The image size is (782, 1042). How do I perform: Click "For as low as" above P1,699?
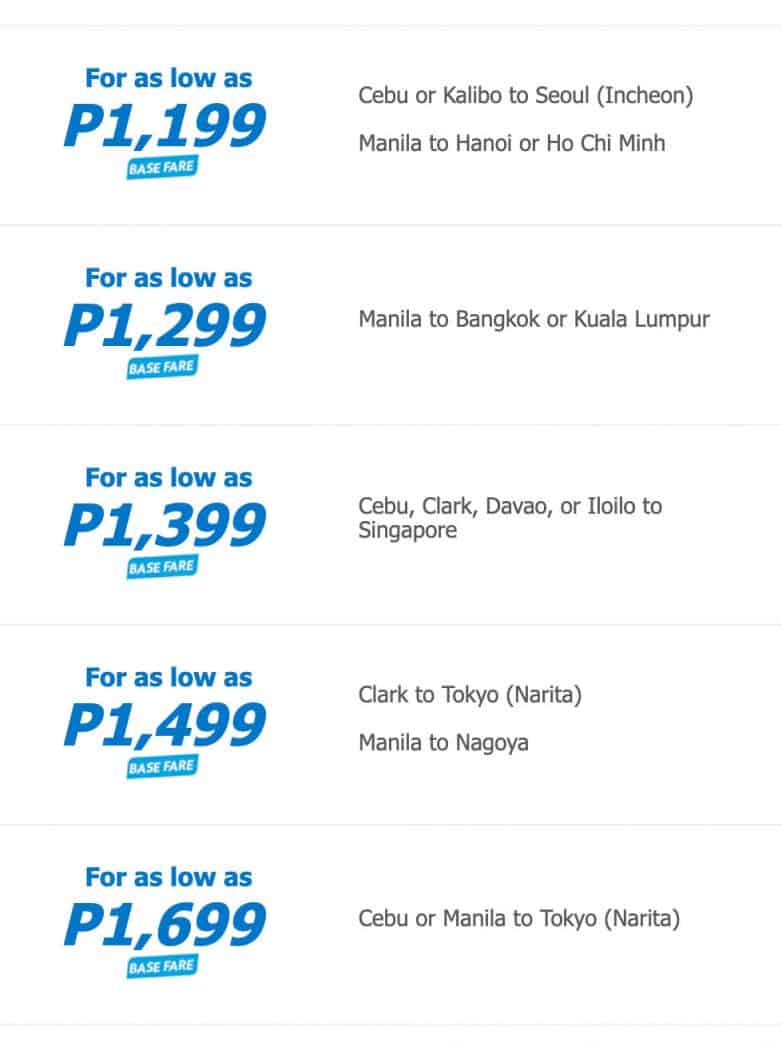[168, 878]
